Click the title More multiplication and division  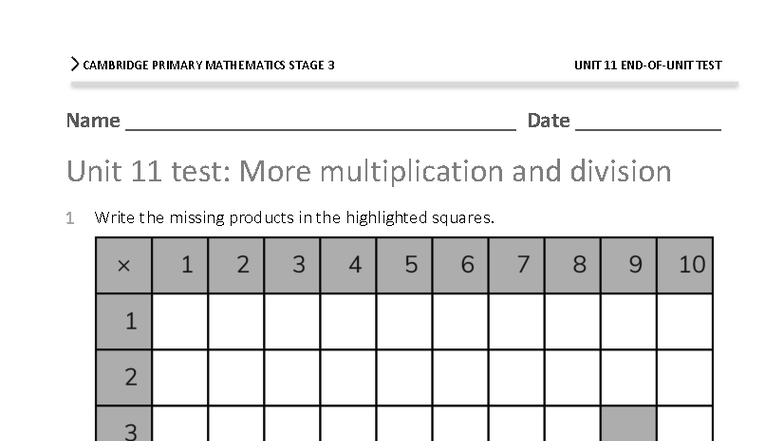coord(368,172)
